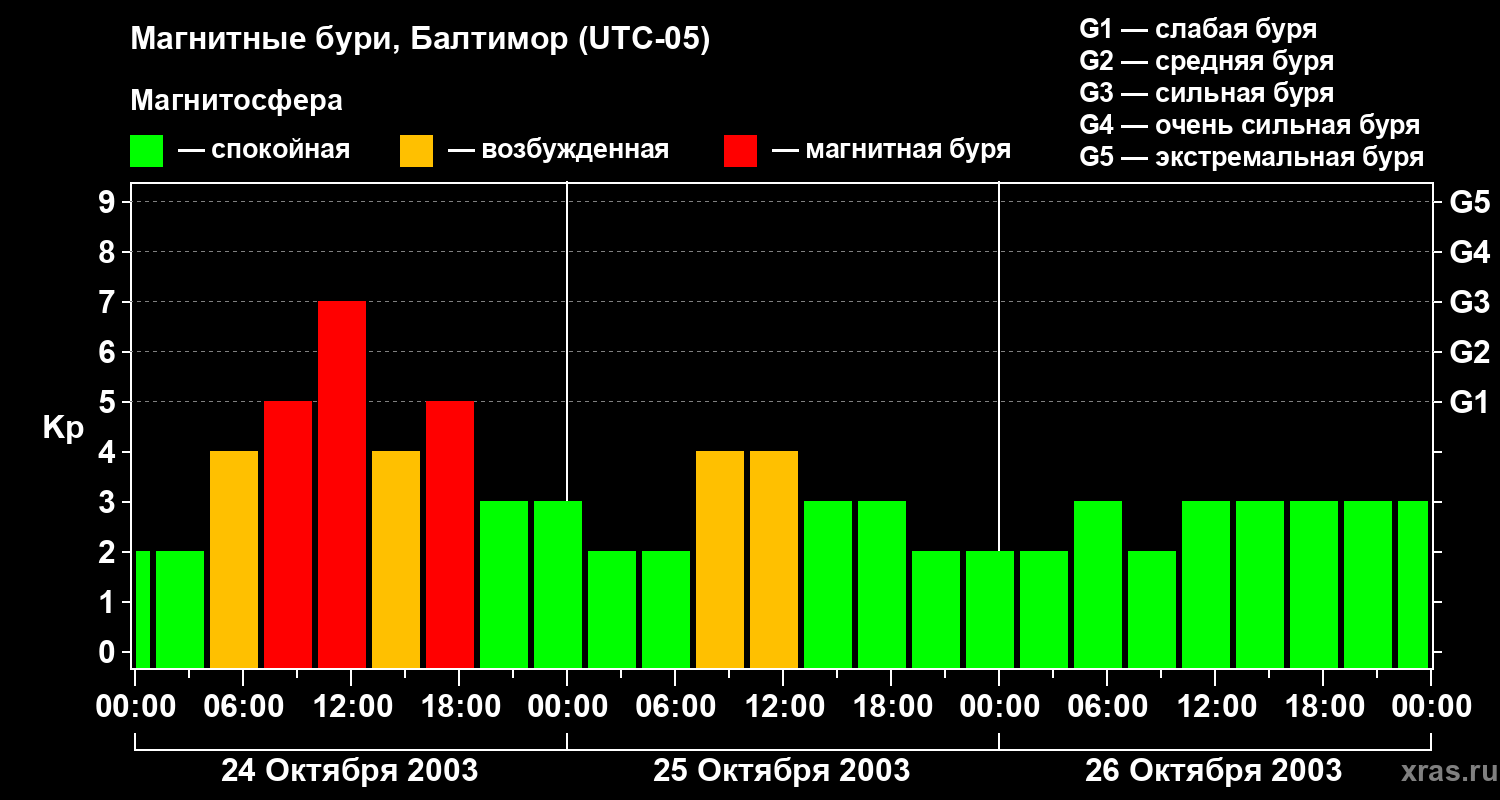Click the 'G3 — сильная буря' legend line
Screen dimensions: 1500x800
click(x=1207, y=93)
